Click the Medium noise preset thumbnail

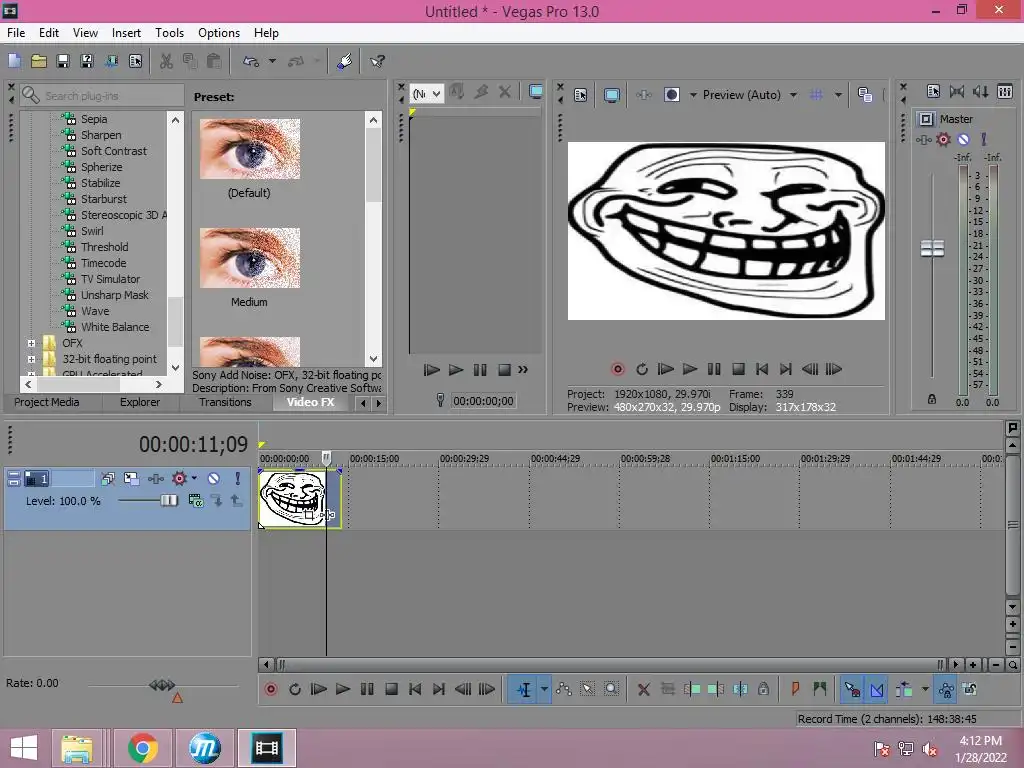[x=249, y=258]
